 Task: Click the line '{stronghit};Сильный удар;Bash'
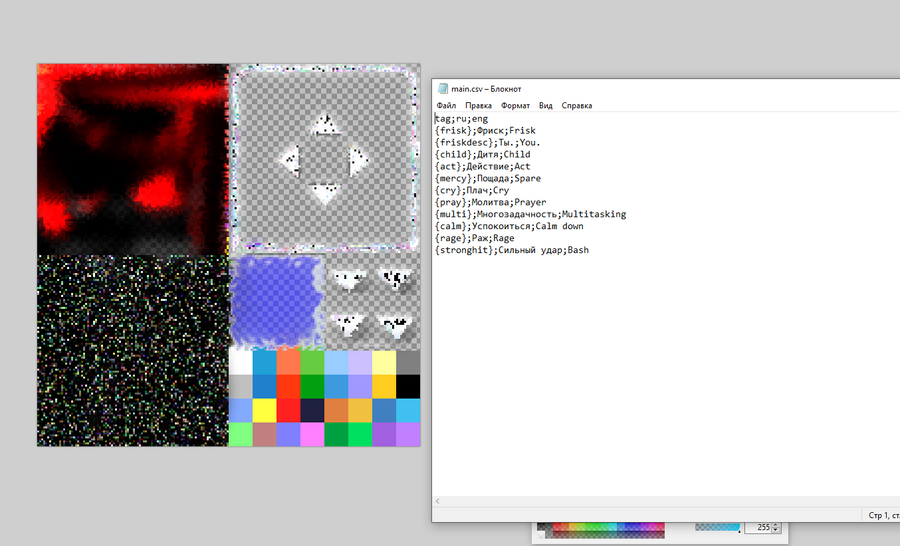pos(512,250)
